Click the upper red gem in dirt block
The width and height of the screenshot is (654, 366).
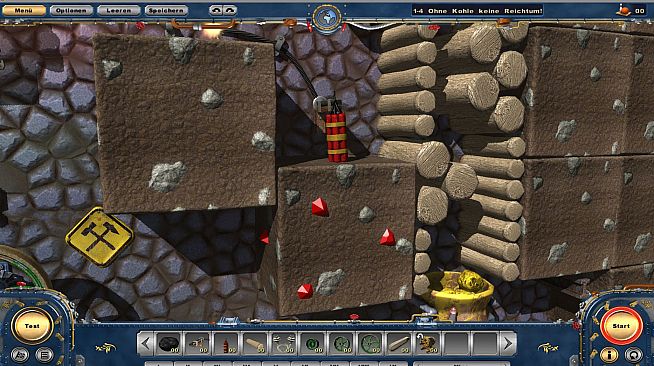coord(320,207)
